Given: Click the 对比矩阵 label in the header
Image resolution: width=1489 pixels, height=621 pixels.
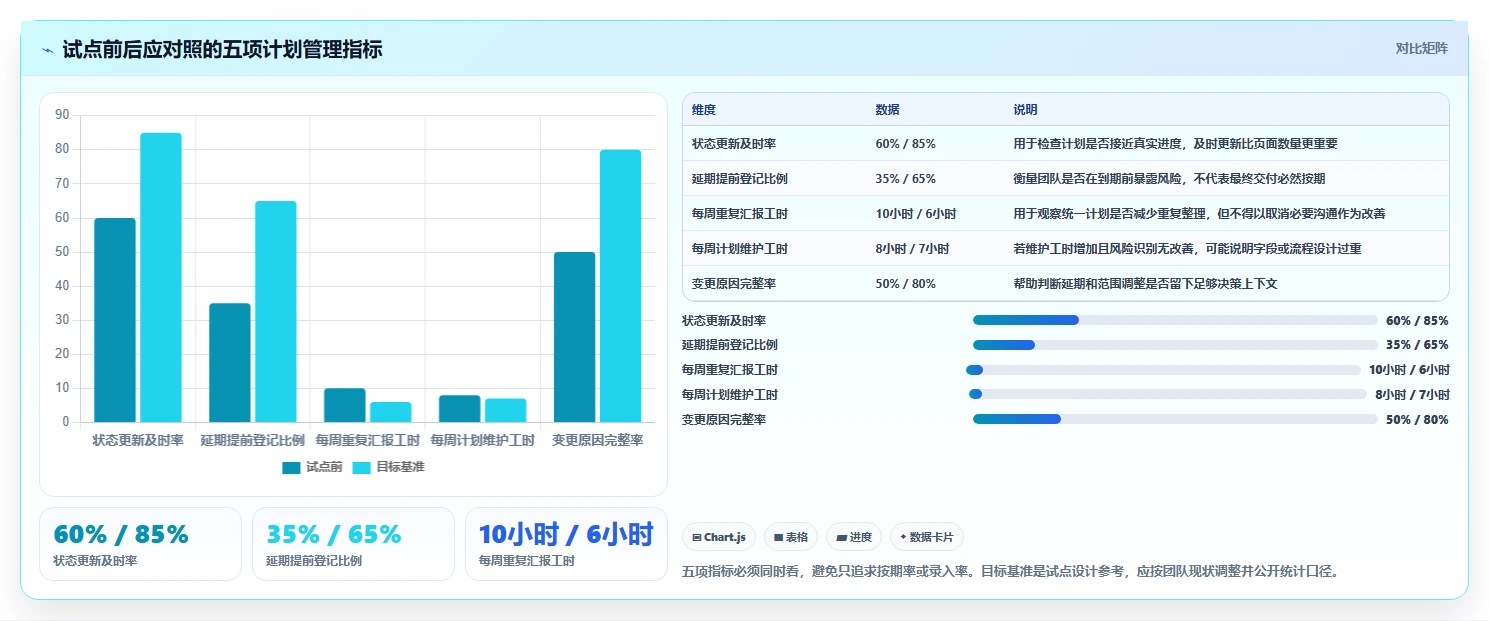Looking at the screenshot, I should [x=1421, y=48].
